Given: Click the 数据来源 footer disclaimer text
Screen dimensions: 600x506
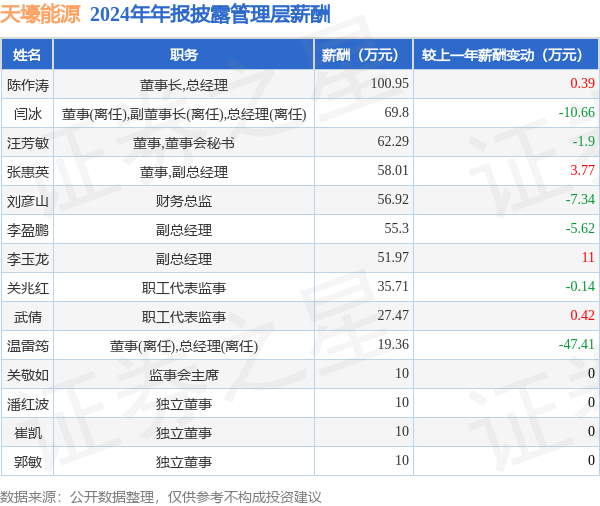Looking at the screenshot, I should (161, 497).
